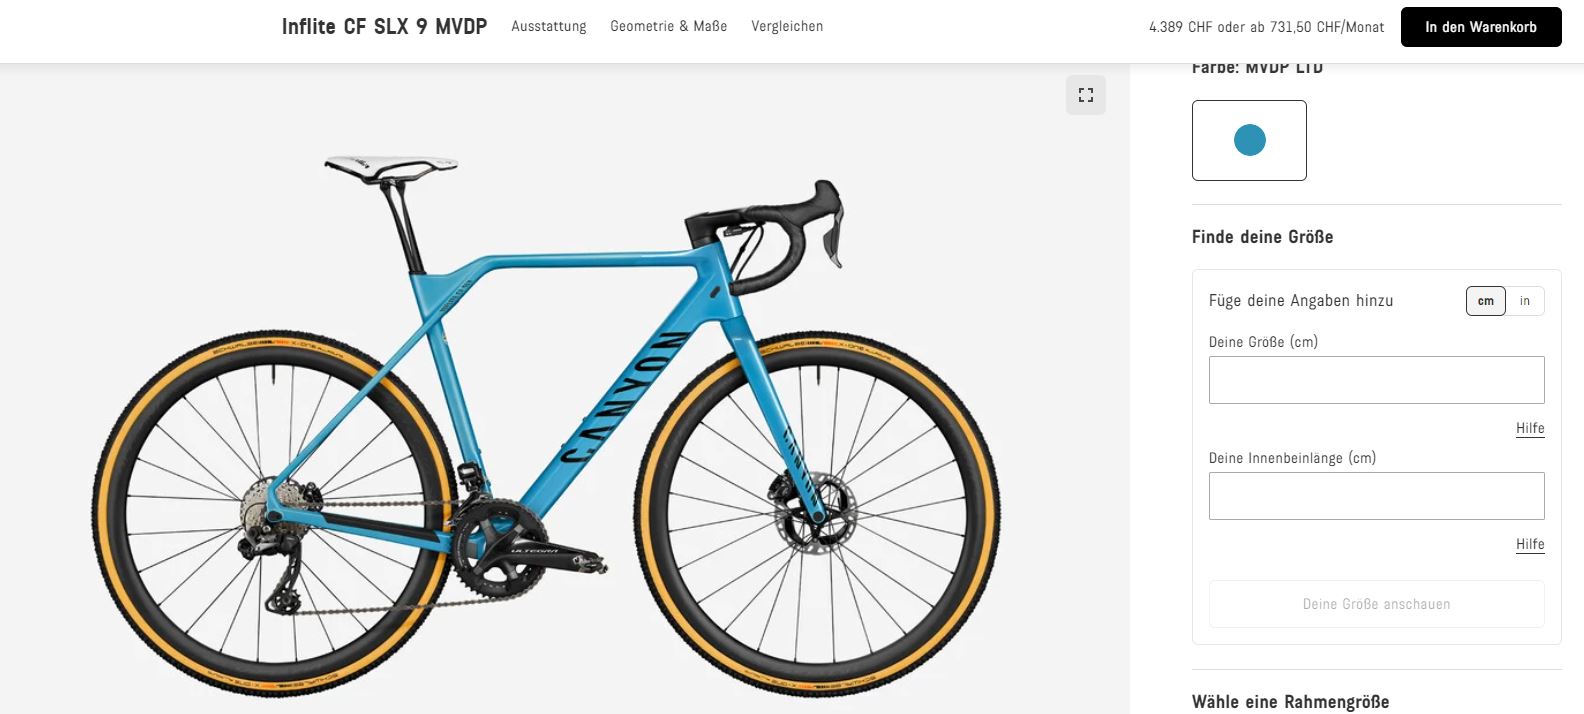The width and height of the screenshot is (1584, 714).
Task: Click the Finde deine Größe heading
Action: pyautogui.click(x=1262, y=237)
